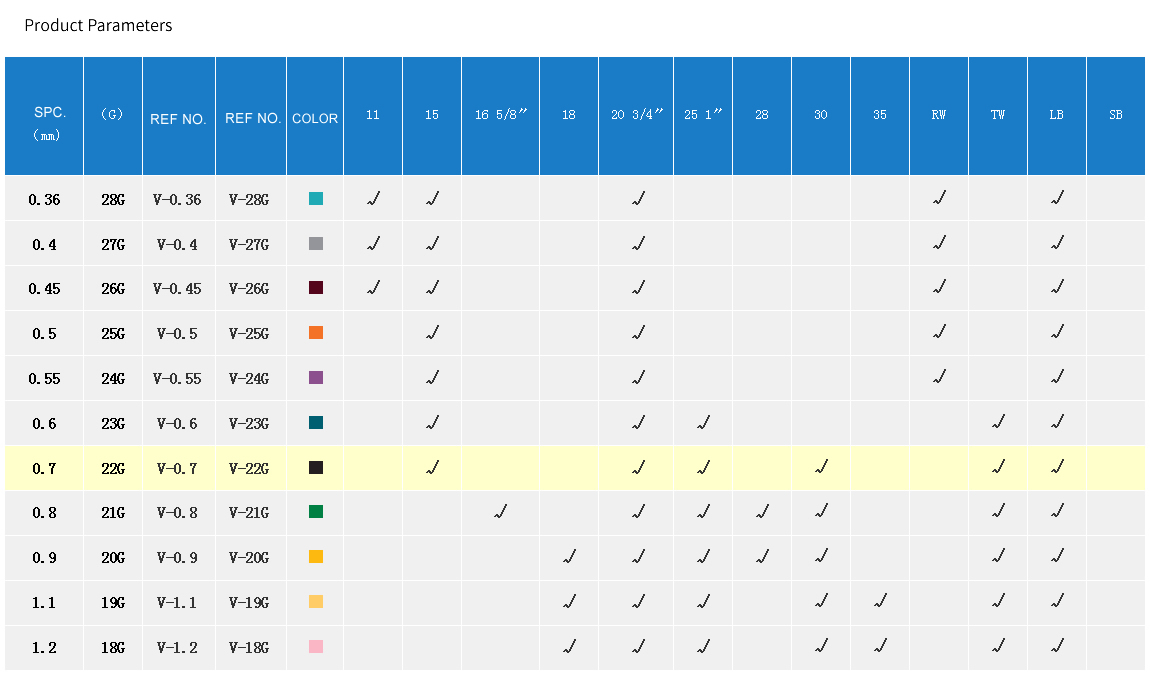Screen dimensions: 1150x700
Task: Click the COLOR column header
Action: pyautogui.click(x=315, y=118)
